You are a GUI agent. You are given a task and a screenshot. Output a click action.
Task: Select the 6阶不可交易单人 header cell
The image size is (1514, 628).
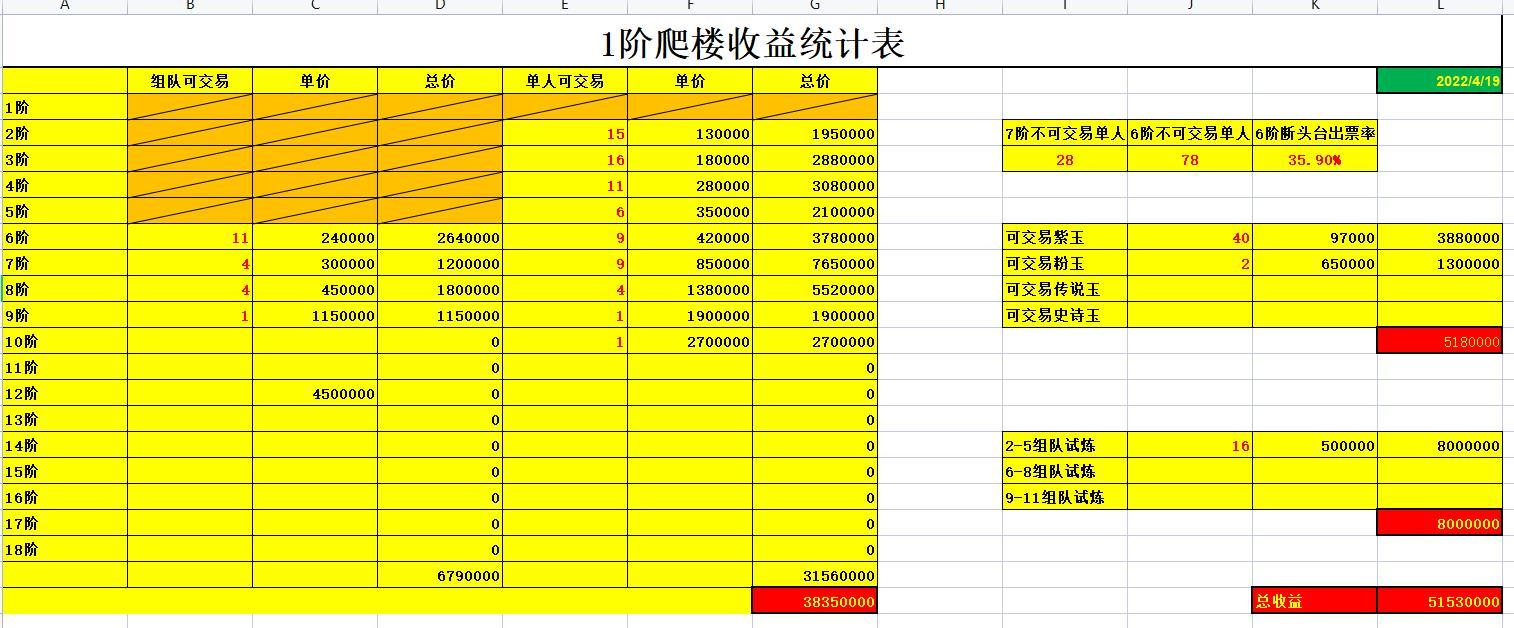1190,133
